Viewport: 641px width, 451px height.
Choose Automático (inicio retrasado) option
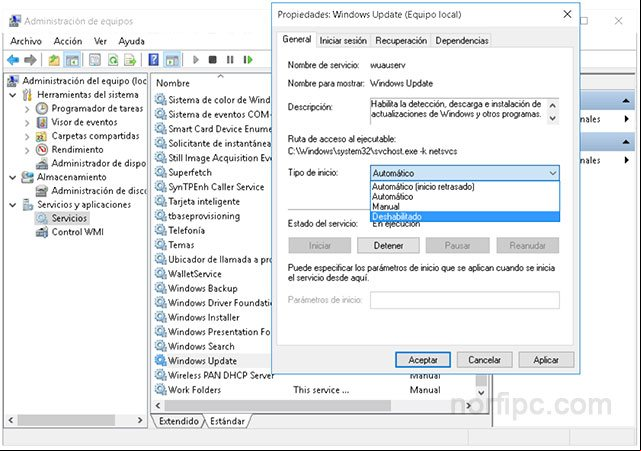(464, 186)
